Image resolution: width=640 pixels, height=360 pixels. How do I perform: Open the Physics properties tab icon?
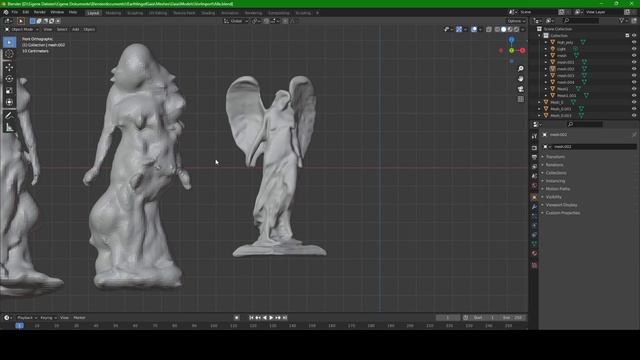(534, 225)
